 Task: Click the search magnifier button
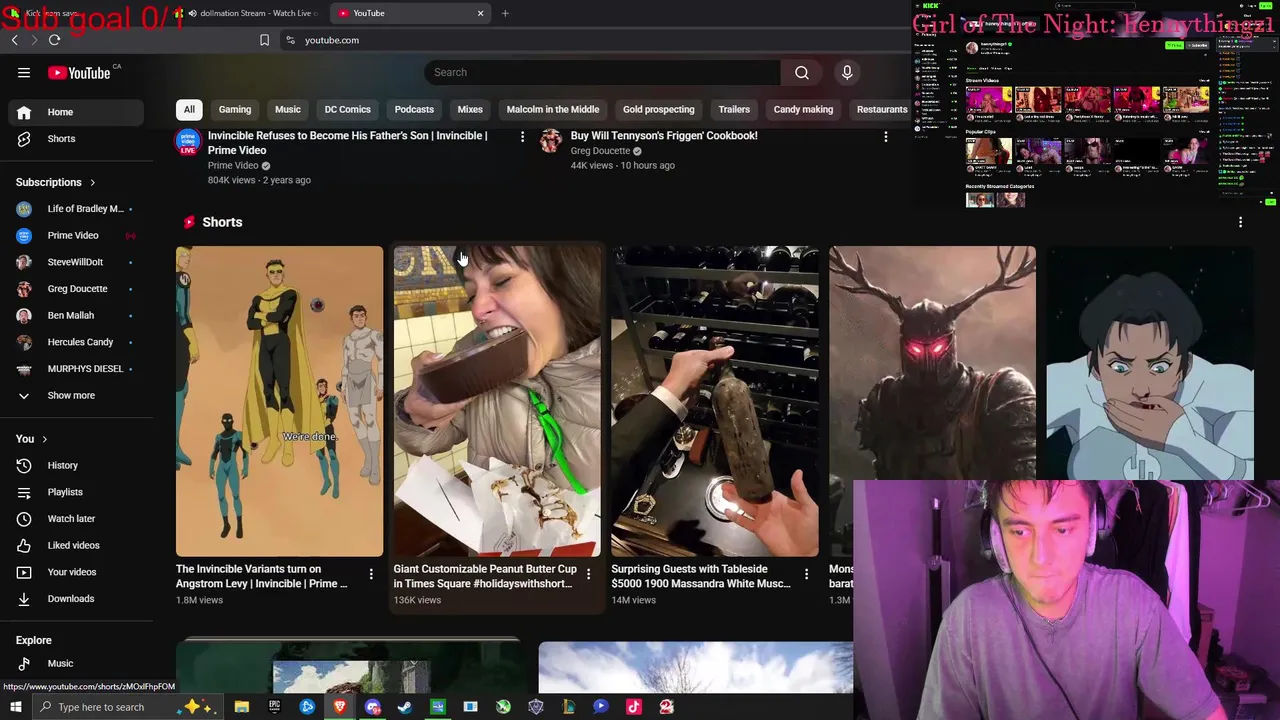click(801, 72)
